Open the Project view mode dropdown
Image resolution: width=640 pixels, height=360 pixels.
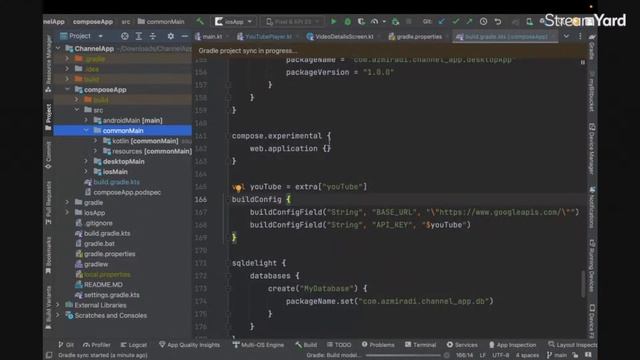point(82,36)
